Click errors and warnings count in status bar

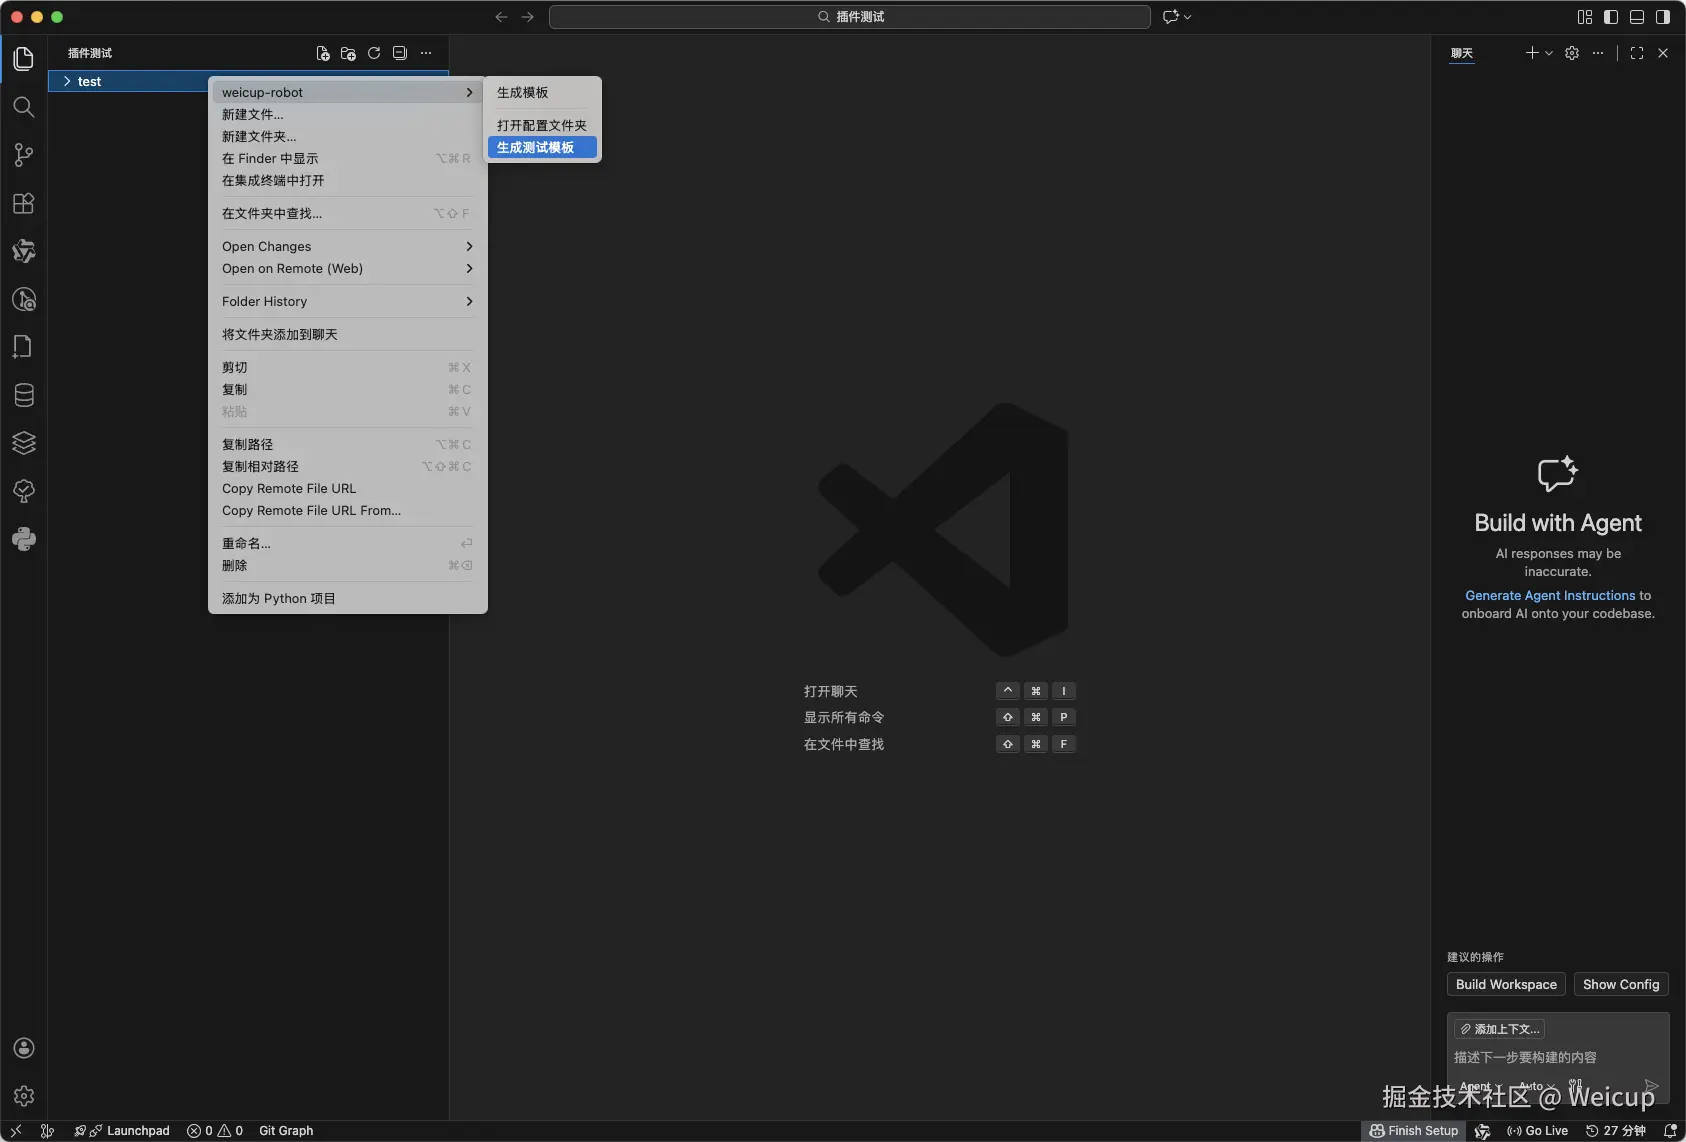coord(215,1131)
